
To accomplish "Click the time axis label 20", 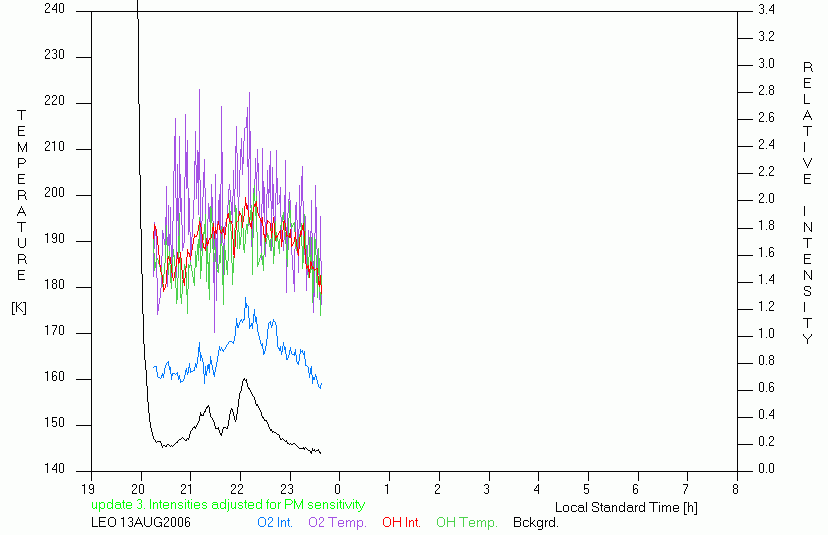I will 138,489.
